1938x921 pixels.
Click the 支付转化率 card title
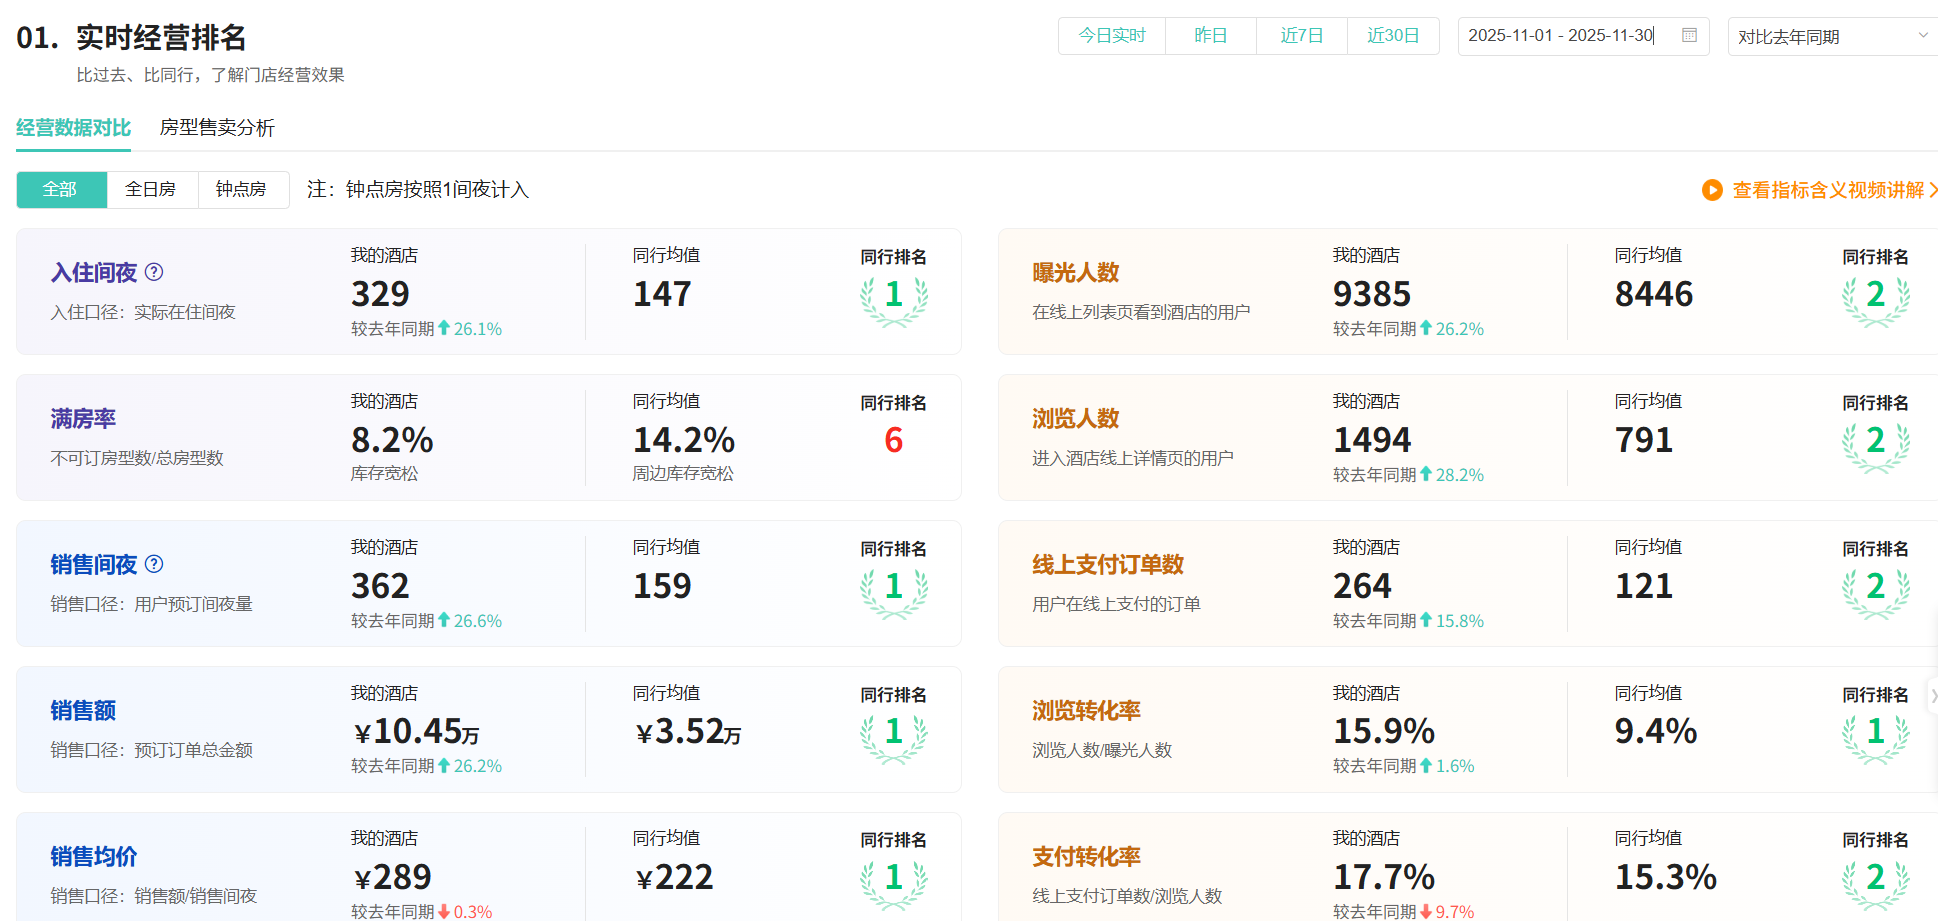[1087, 856]
